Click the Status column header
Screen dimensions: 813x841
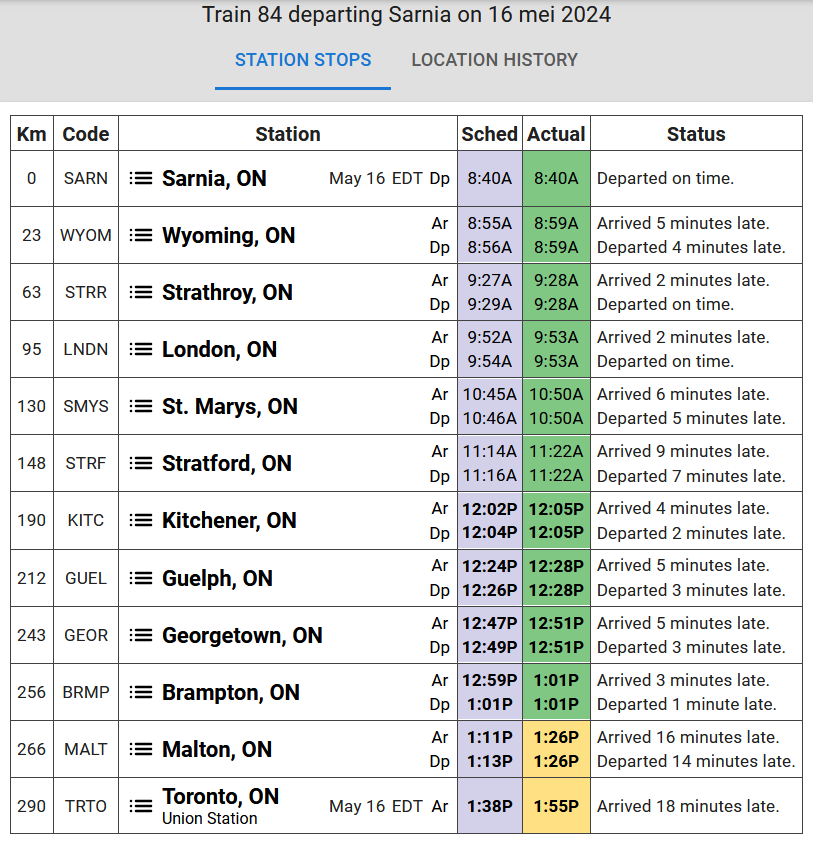(696, 134)
